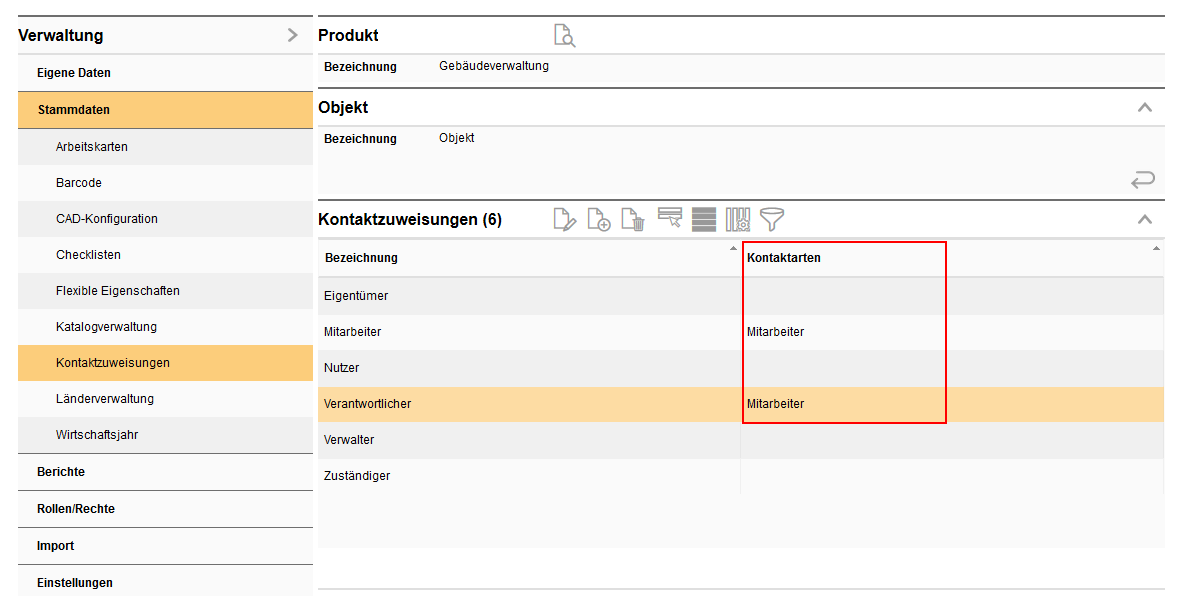Expand the Verwaltung header arrow
The image size is (1183, 596).
pos(292,34)
